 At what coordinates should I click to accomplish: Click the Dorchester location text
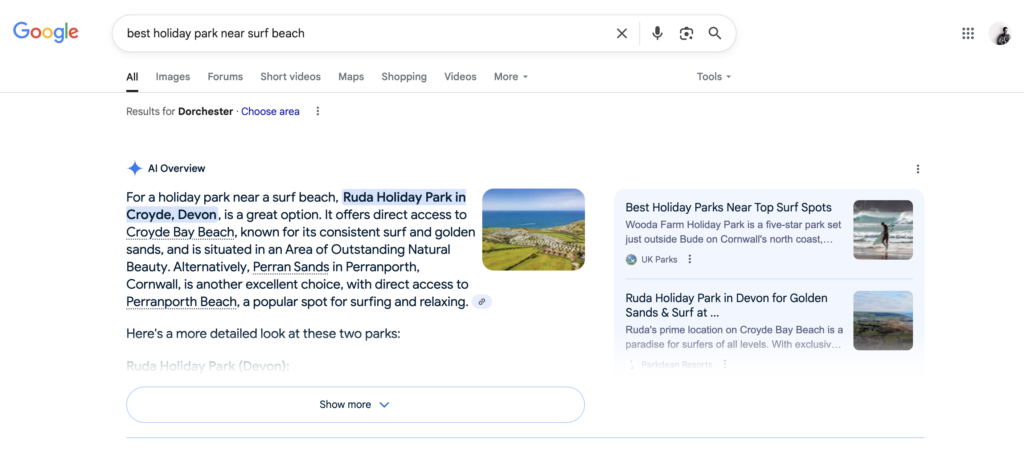[x=205, y=111]
